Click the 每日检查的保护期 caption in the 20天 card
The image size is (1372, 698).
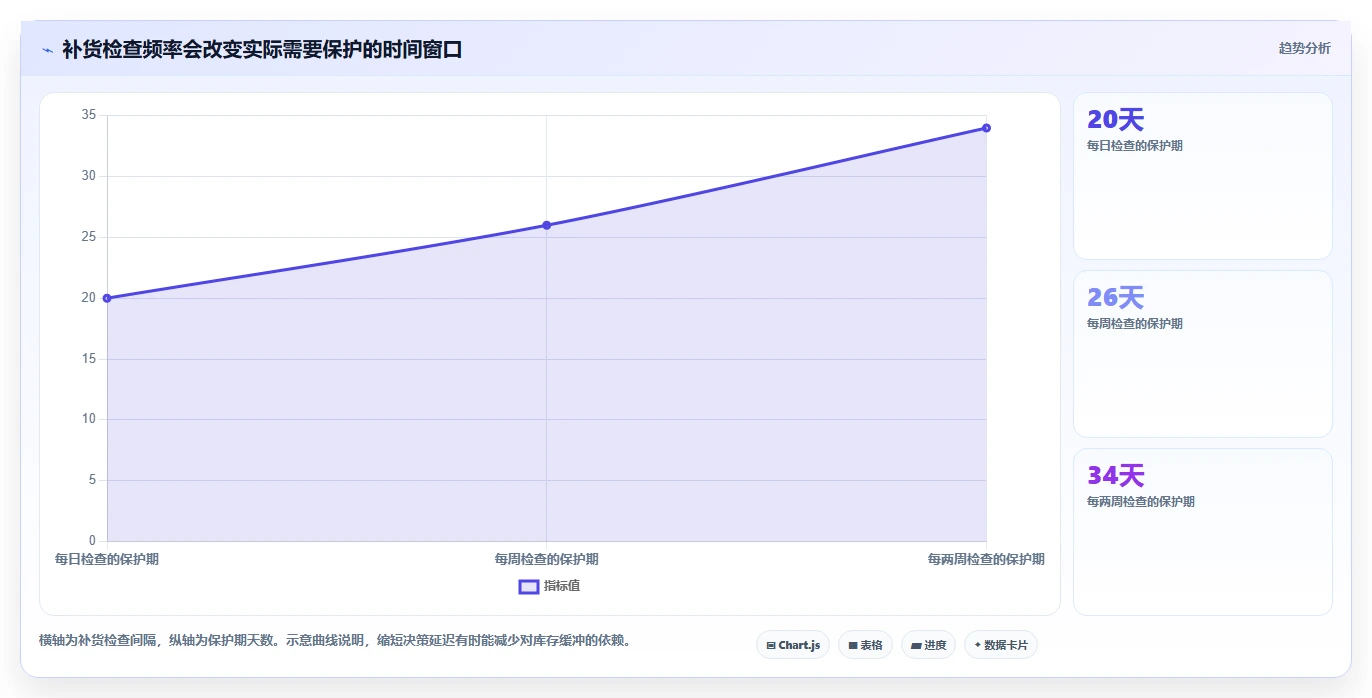pos(1135,146)
